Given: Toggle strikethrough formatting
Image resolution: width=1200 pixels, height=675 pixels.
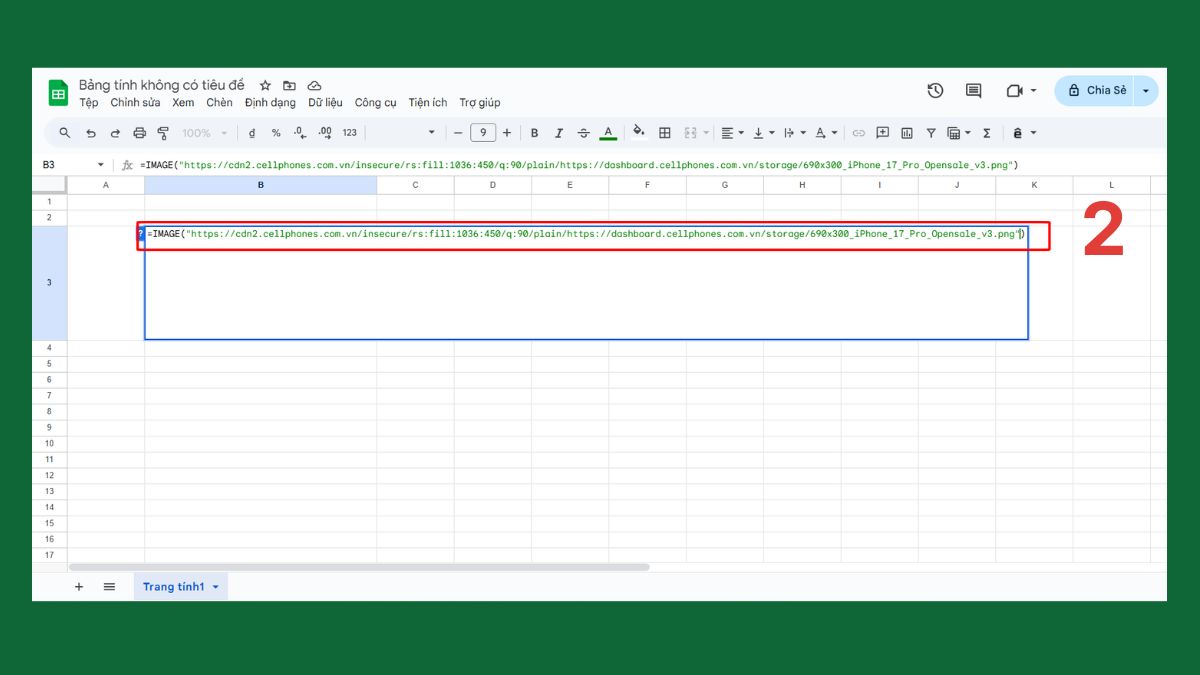Looking at the screenshot, I should 582,132.
